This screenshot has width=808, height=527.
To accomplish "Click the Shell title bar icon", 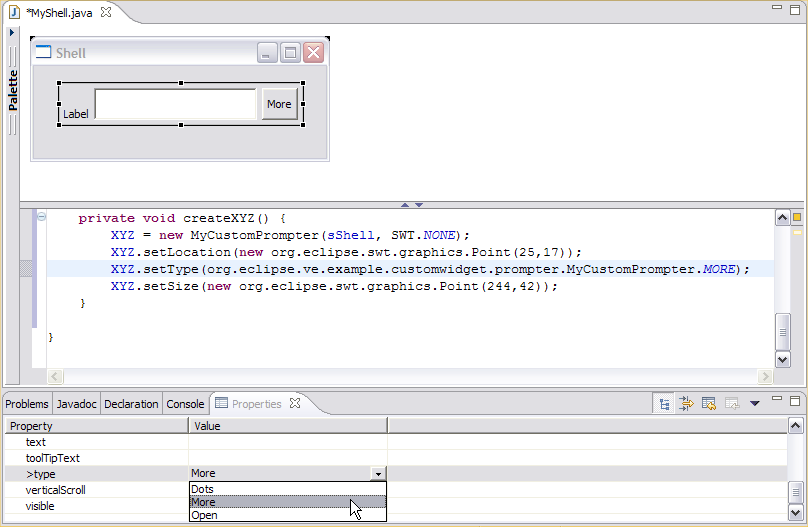I will tap(43, 52).
